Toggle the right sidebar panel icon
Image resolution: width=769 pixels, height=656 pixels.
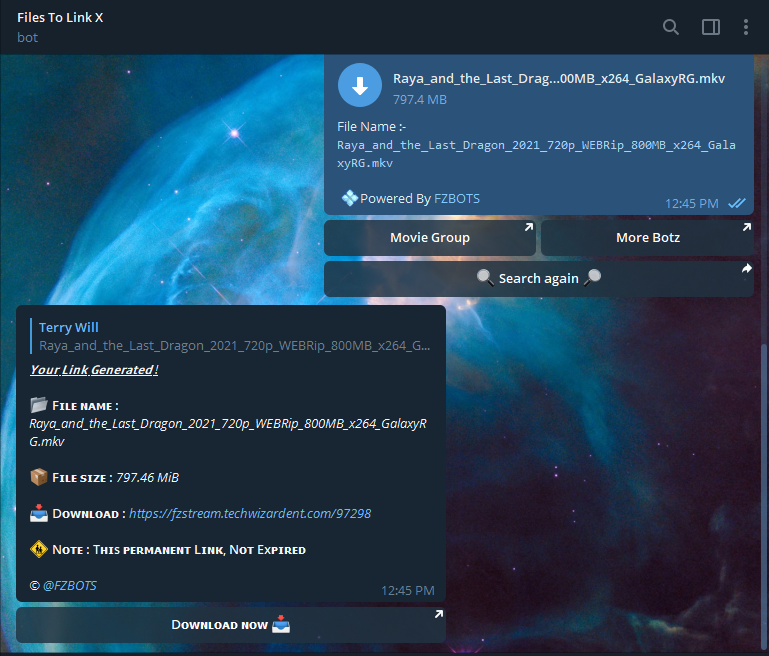[711, 27]
